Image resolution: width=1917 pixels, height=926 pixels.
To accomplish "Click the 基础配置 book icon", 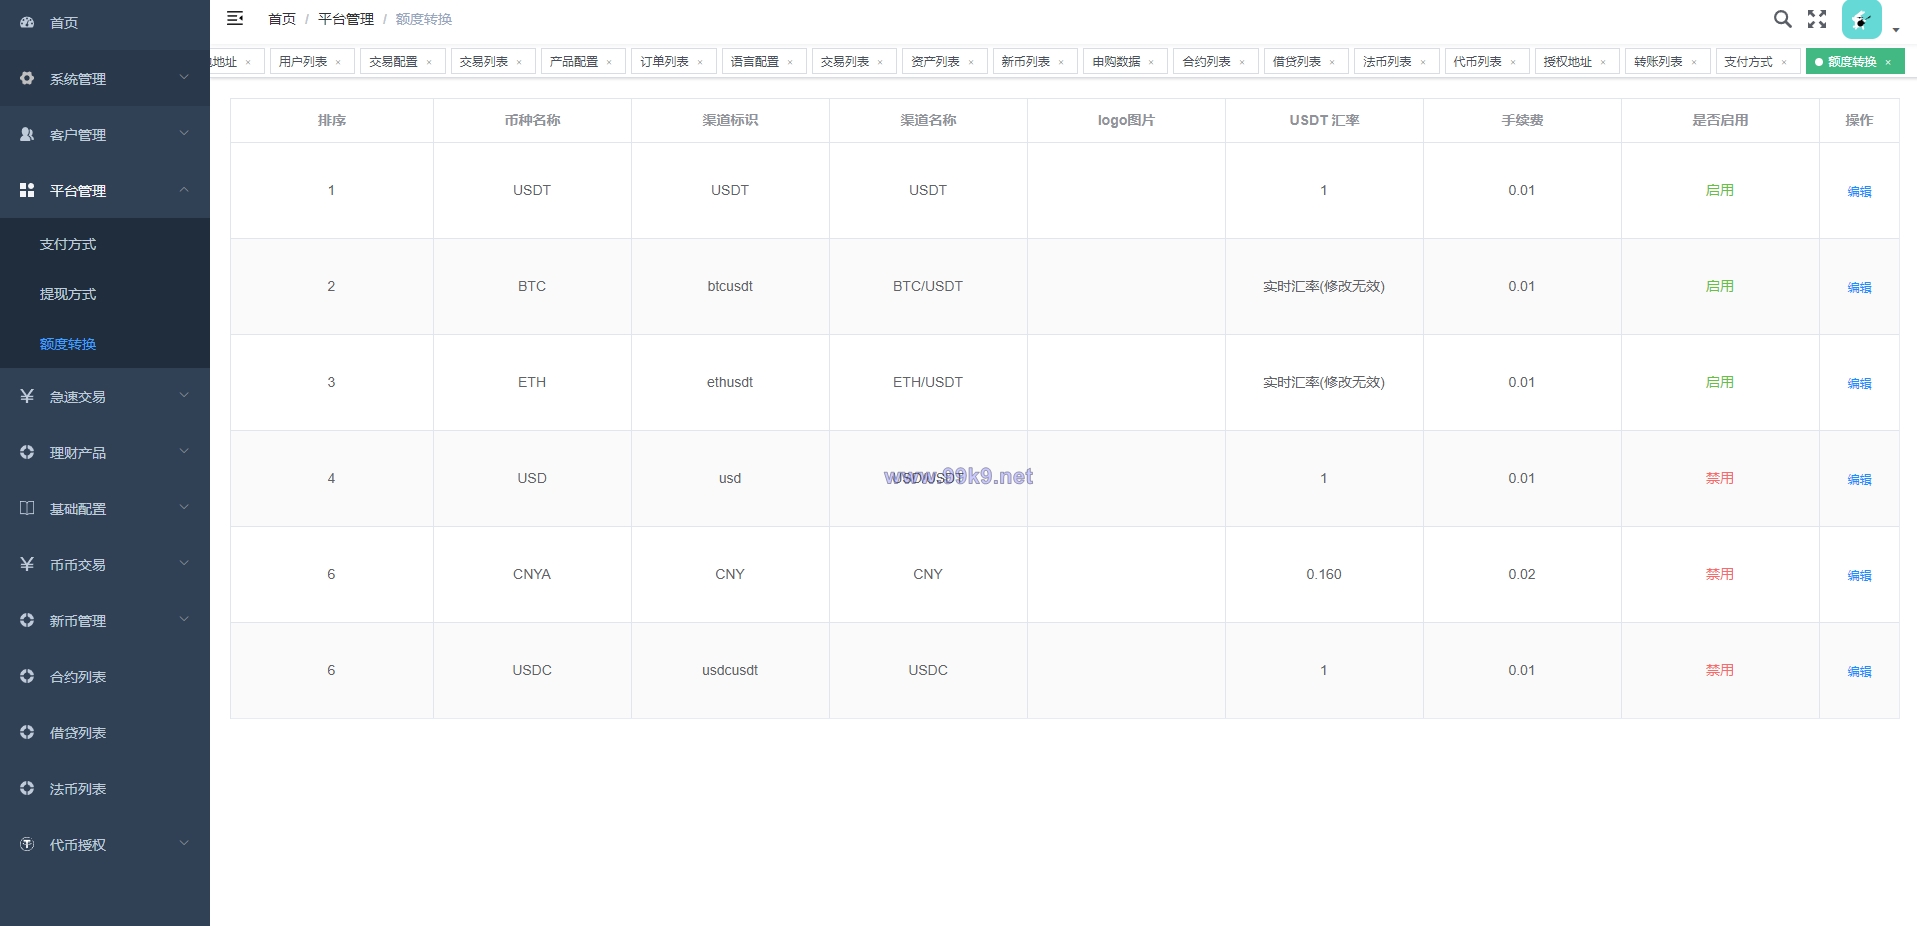I will point(27,508).
